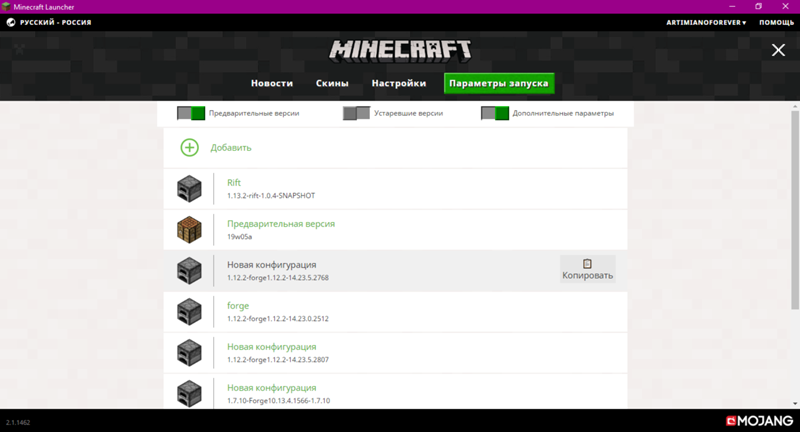Click furnace icon of 14.23.5.2768 configuration
This screenshot has height=432, width=800.
point(189,271)
